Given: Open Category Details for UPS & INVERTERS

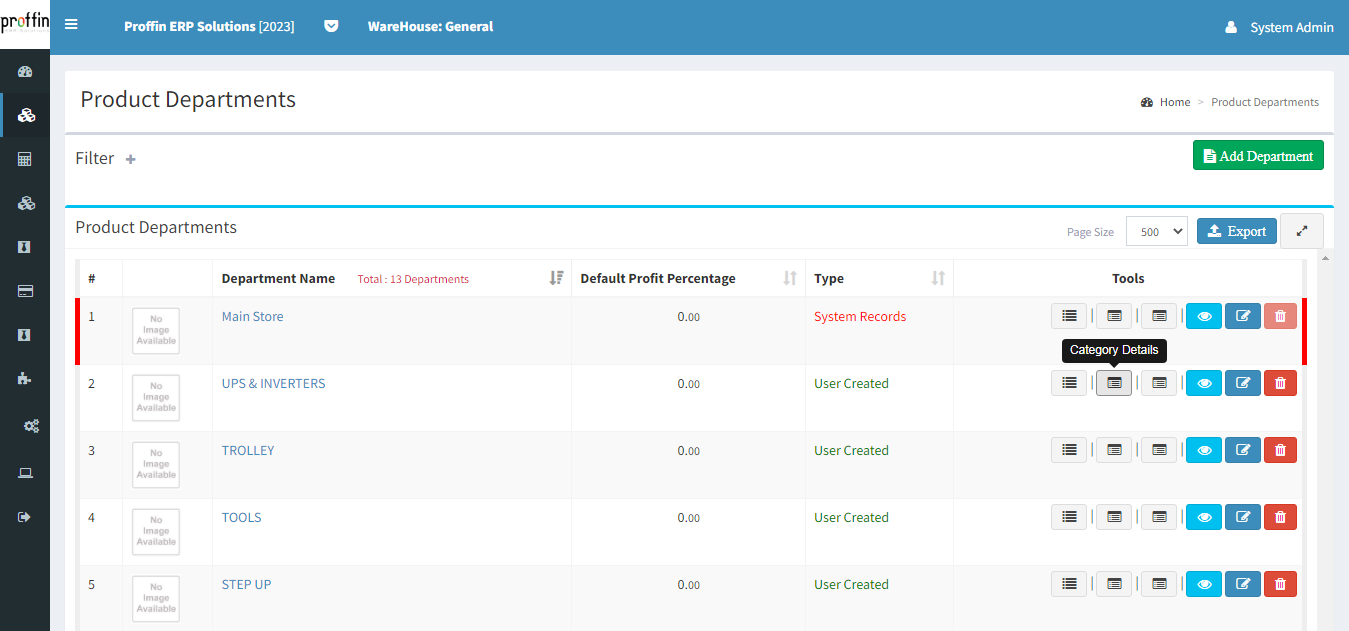Looking at the screenshot, I should 1114,383.
